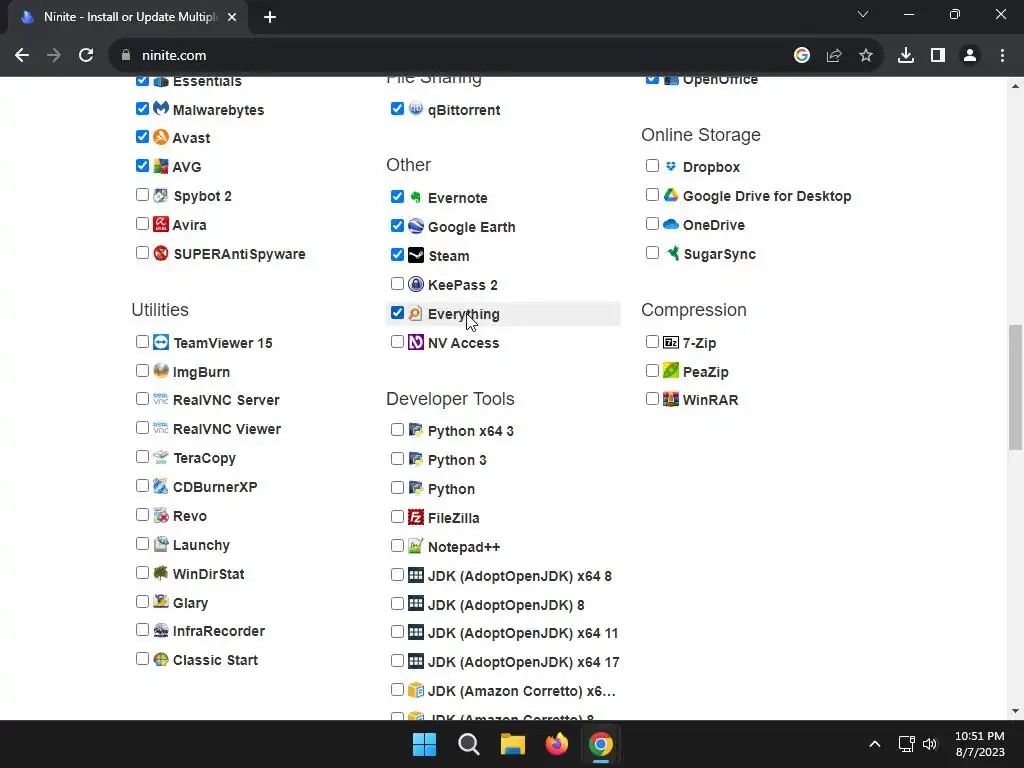Click the share this page button
This screenshot has height=768, width=1024.
point(834,56)
